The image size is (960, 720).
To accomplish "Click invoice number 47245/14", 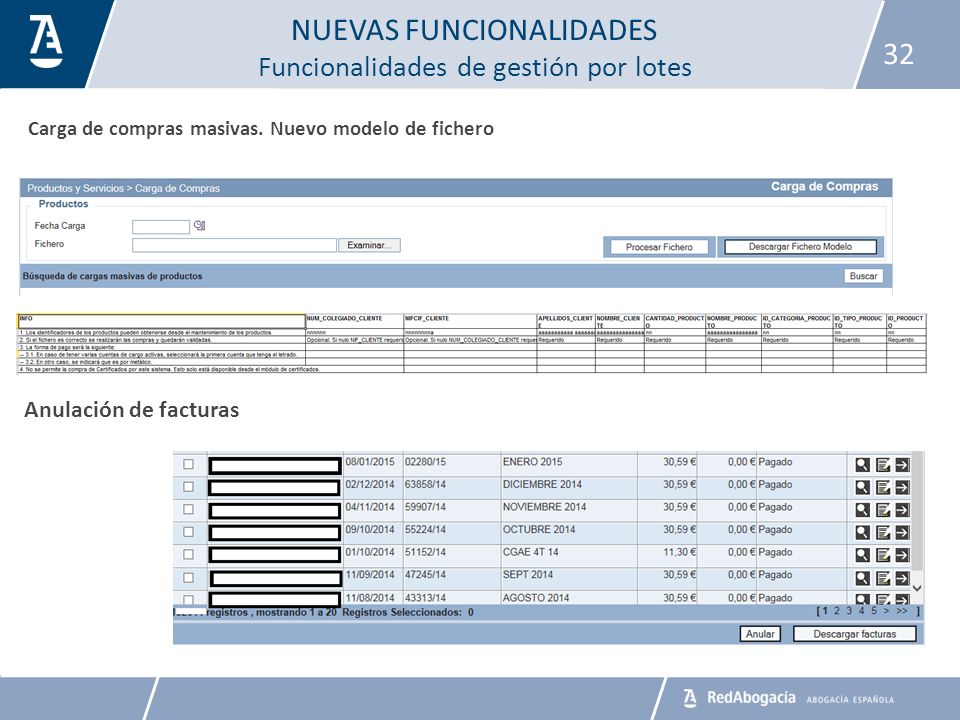I will (425, 575).
